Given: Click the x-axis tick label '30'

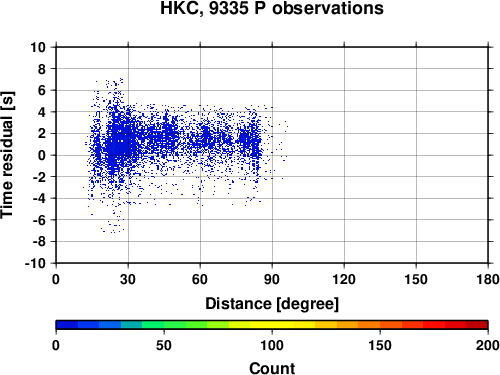Looking at the screenshot, I should [128, 279].
